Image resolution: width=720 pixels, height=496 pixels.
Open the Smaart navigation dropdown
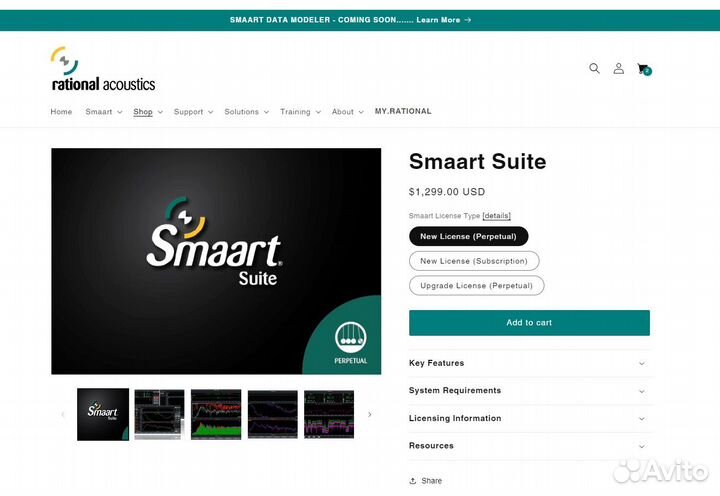point(104,112)
